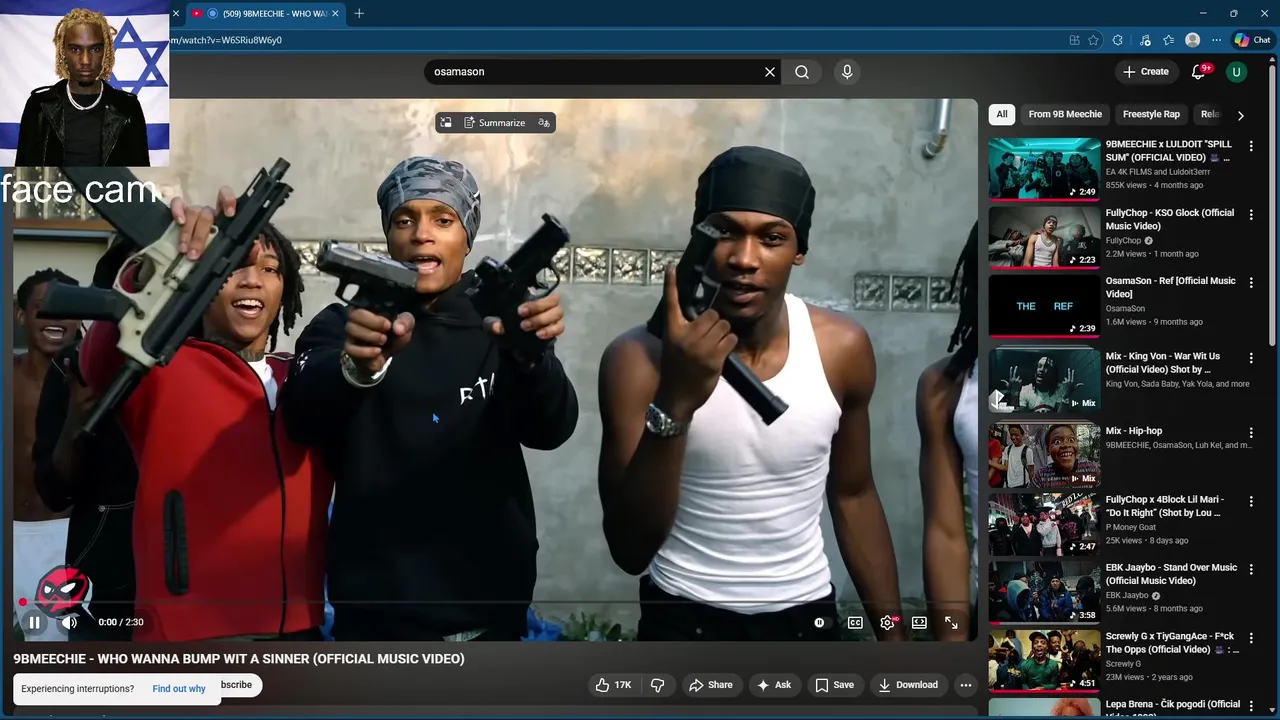Pause the video with the player pause button

click(34, 622)
